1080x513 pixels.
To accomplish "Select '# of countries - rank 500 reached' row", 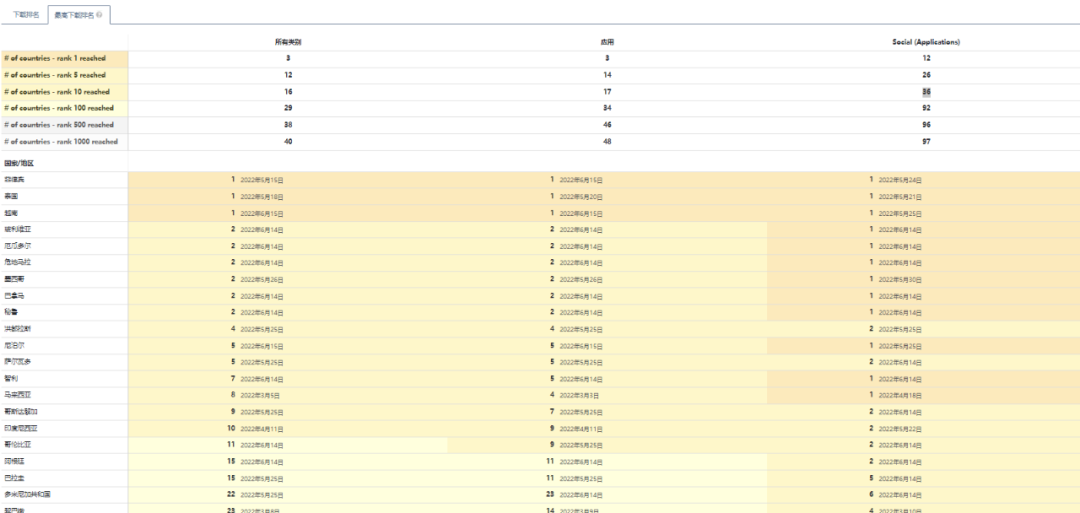I will click(x=59, y=125).
